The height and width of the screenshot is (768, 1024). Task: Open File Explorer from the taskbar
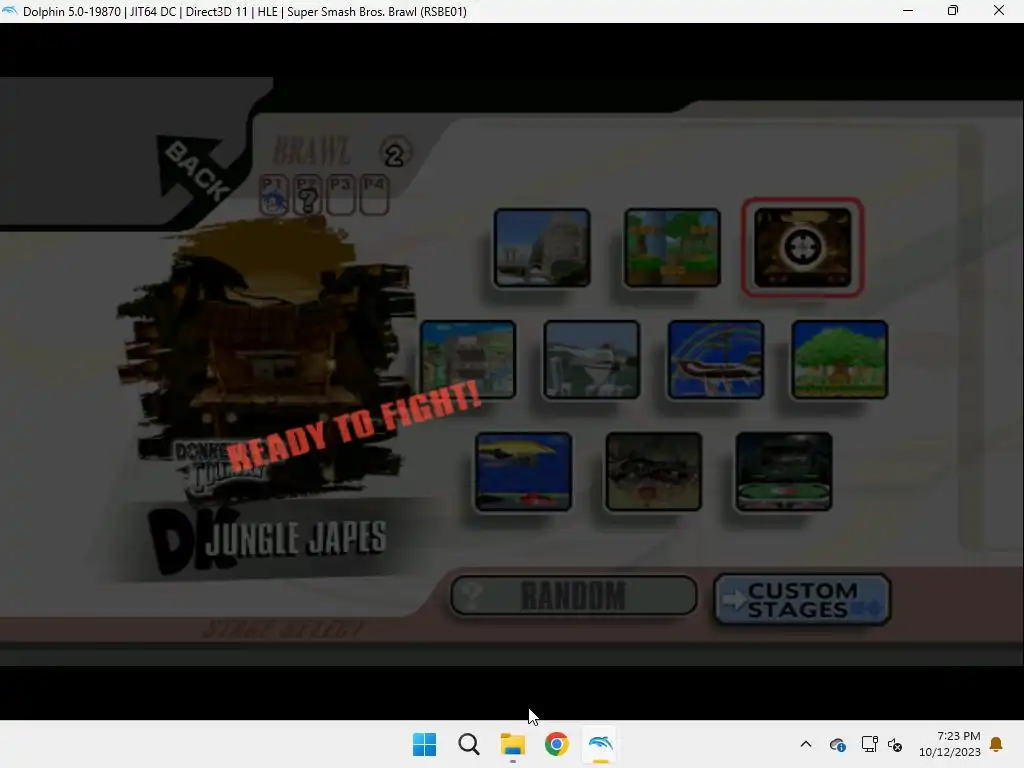tap(513, 744)
